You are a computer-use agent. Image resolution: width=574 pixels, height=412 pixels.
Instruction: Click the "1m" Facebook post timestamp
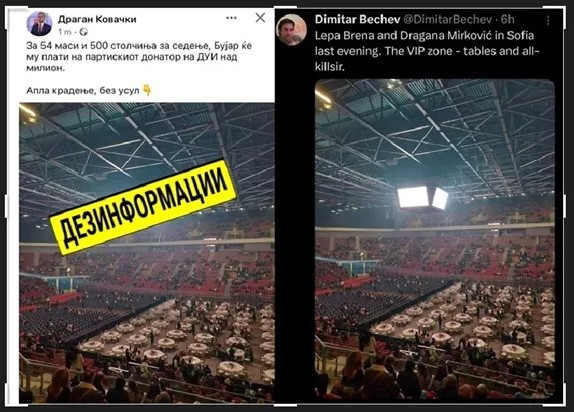point(65,32)
